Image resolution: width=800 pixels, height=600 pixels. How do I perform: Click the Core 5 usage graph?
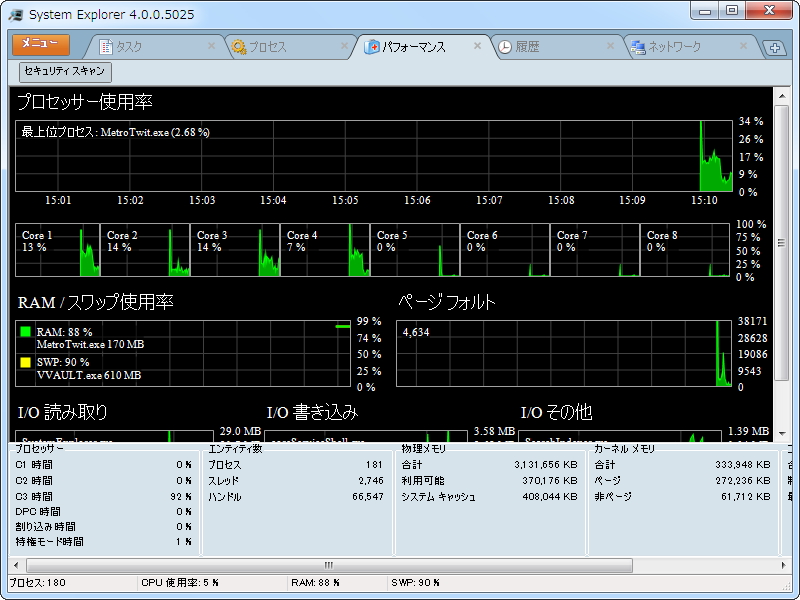tap(415, 250)
